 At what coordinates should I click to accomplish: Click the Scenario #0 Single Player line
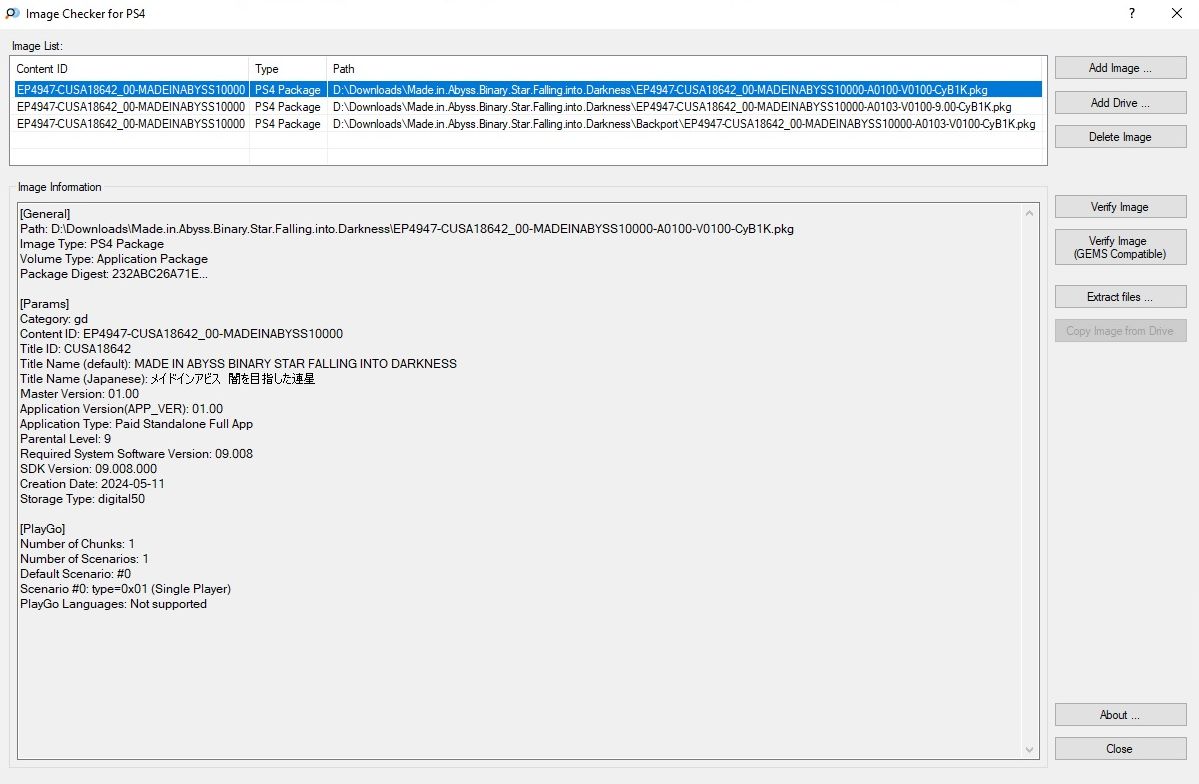point(125,589)
